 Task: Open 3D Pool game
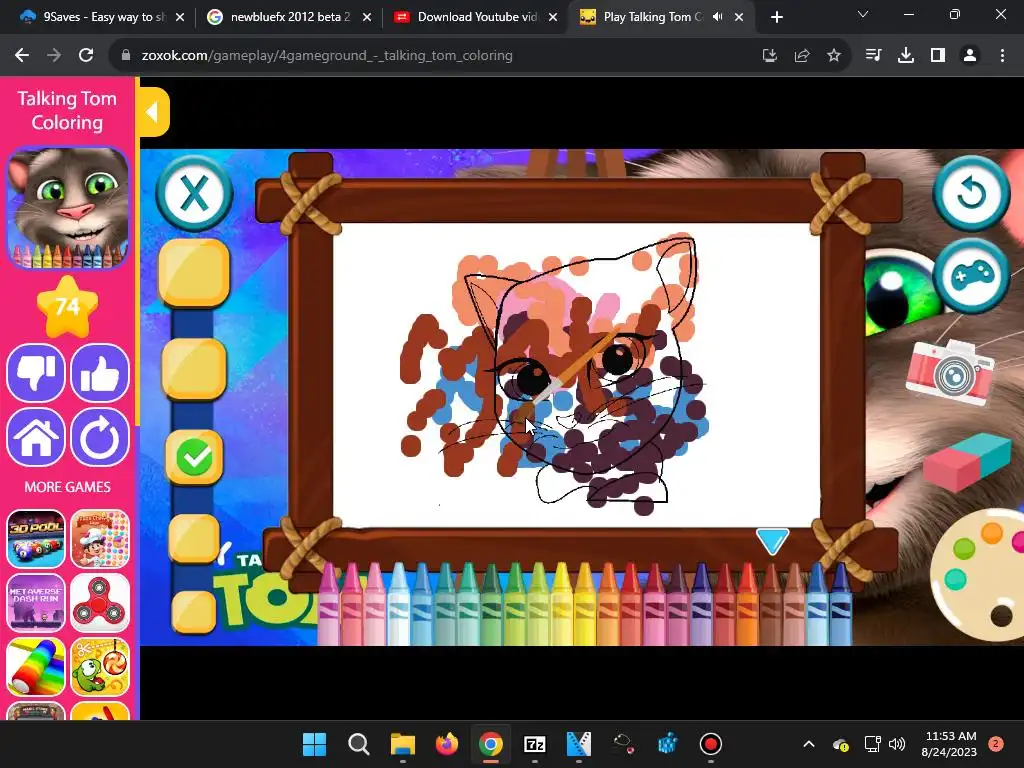36,539
